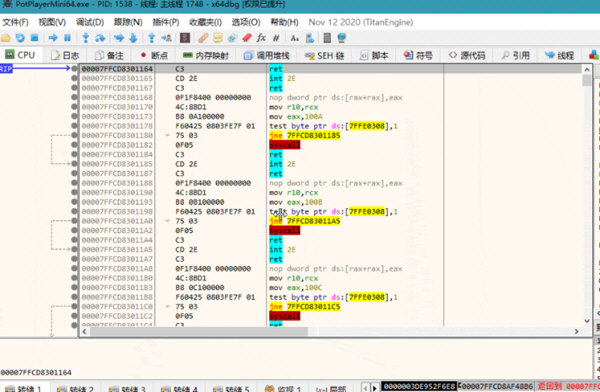The width and height of the screenshot is (600, 392).
Task: Step into the next instruction
Action: click(x=86, y=38)
